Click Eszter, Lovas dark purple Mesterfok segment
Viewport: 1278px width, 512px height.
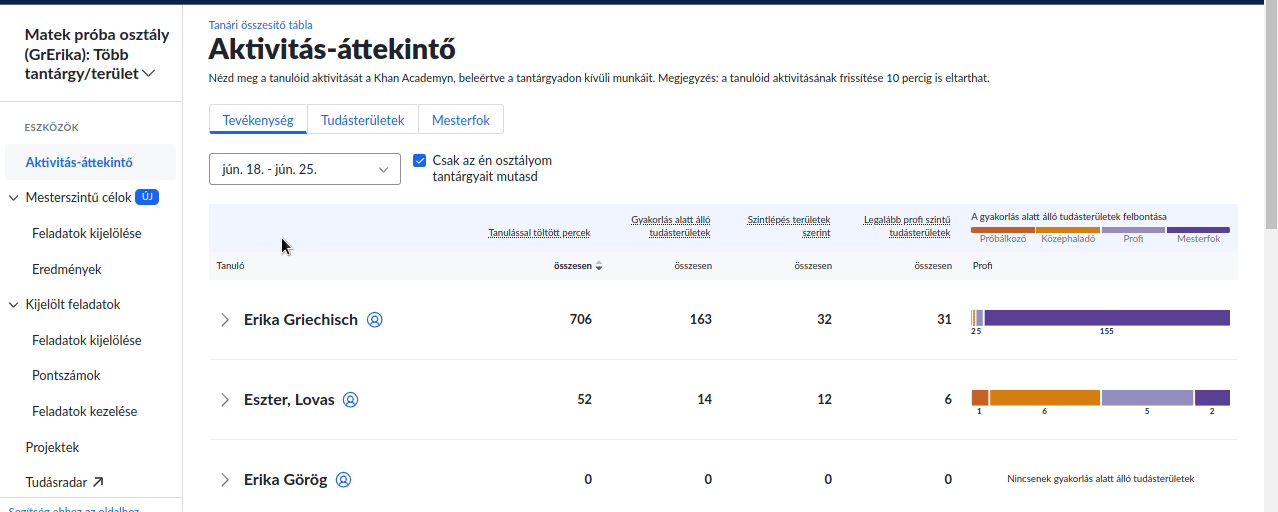(1212, 398)
